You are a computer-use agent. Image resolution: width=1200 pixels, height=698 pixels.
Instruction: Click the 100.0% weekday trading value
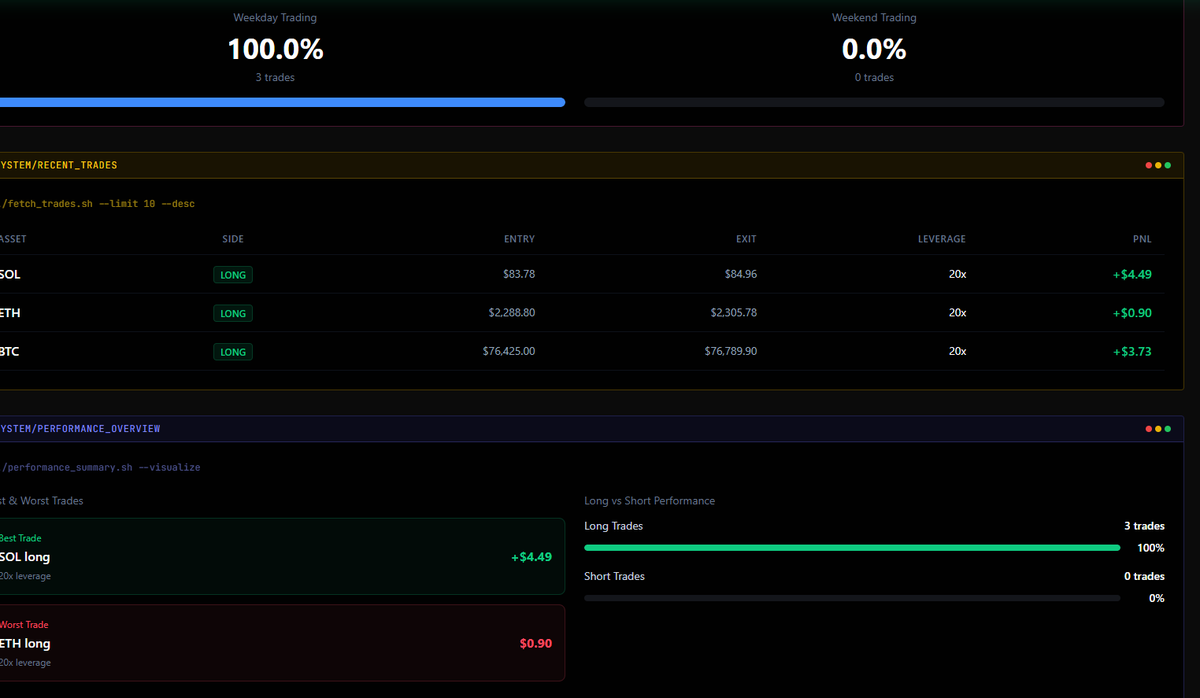[x=275, y=48]
